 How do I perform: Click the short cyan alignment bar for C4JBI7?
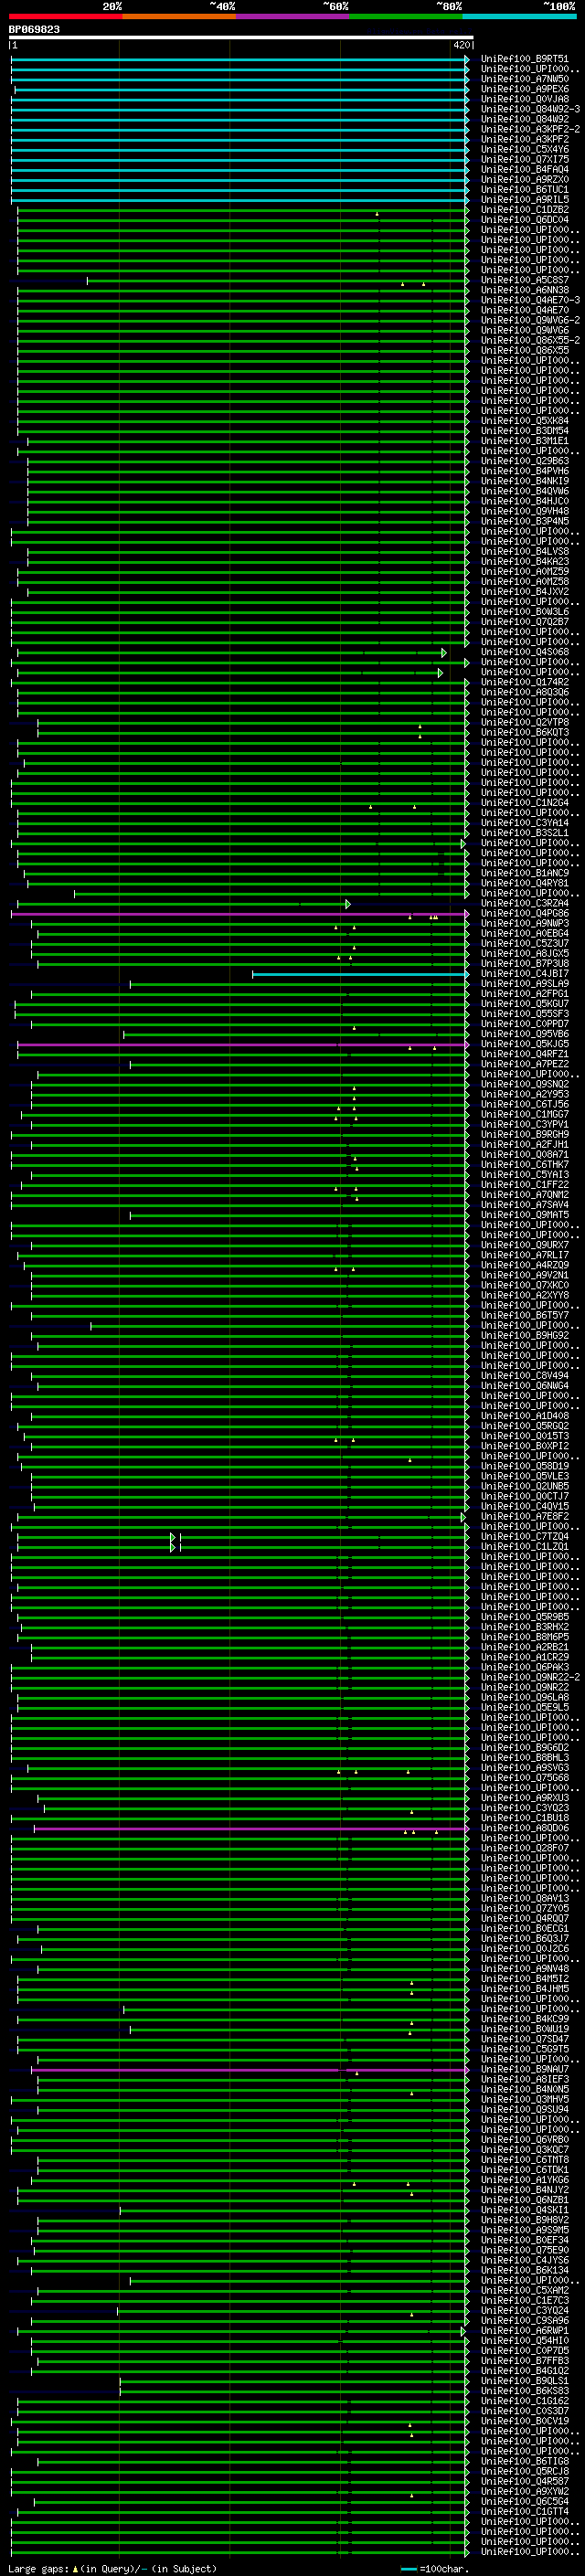click(361, 974)
